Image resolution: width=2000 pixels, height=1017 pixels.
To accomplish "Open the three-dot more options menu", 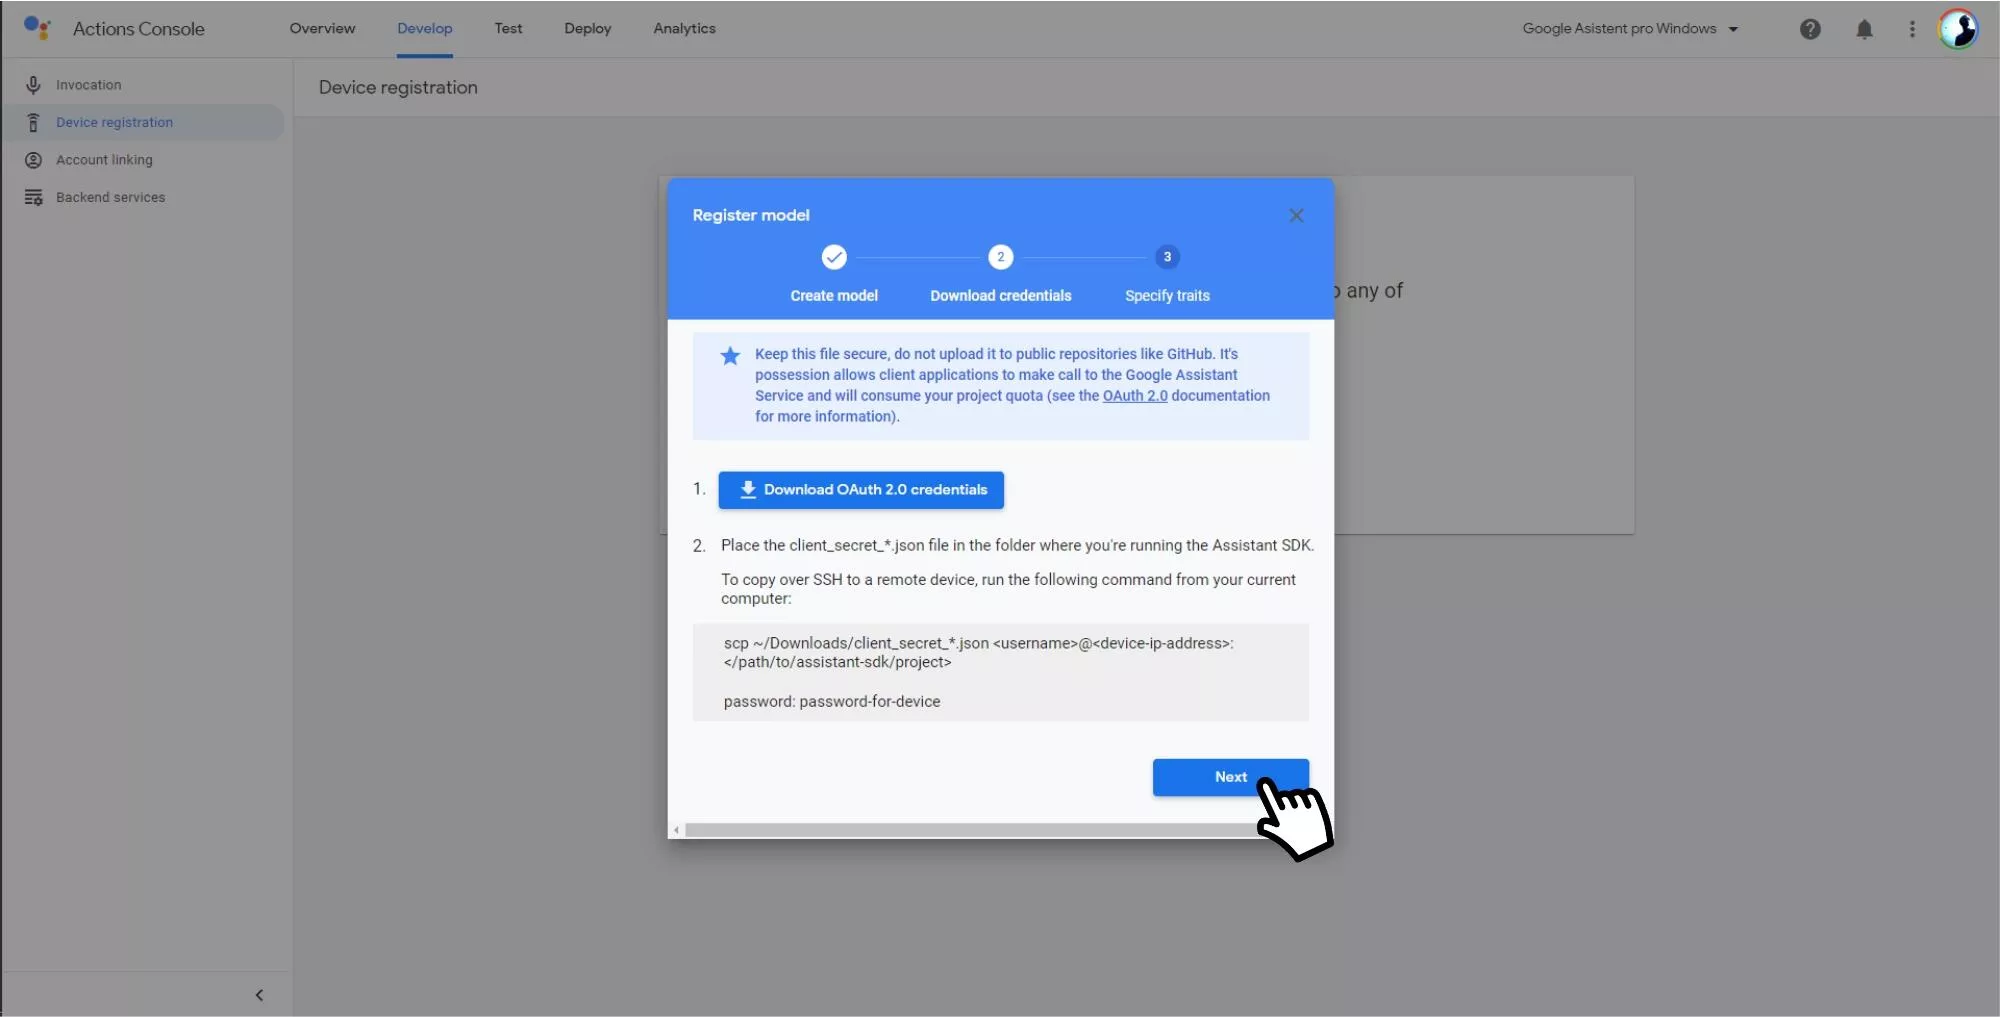I will (x=1912, y=29).
